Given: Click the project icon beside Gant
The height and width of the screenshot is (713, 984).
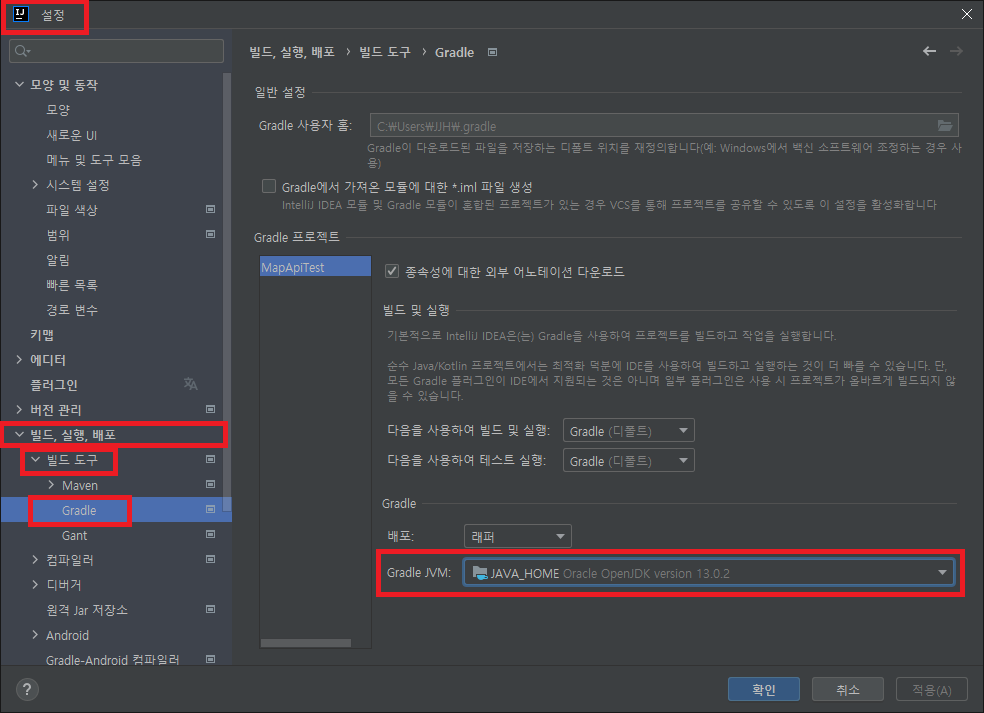Looking at the screenshot, I should coord(211,534).
